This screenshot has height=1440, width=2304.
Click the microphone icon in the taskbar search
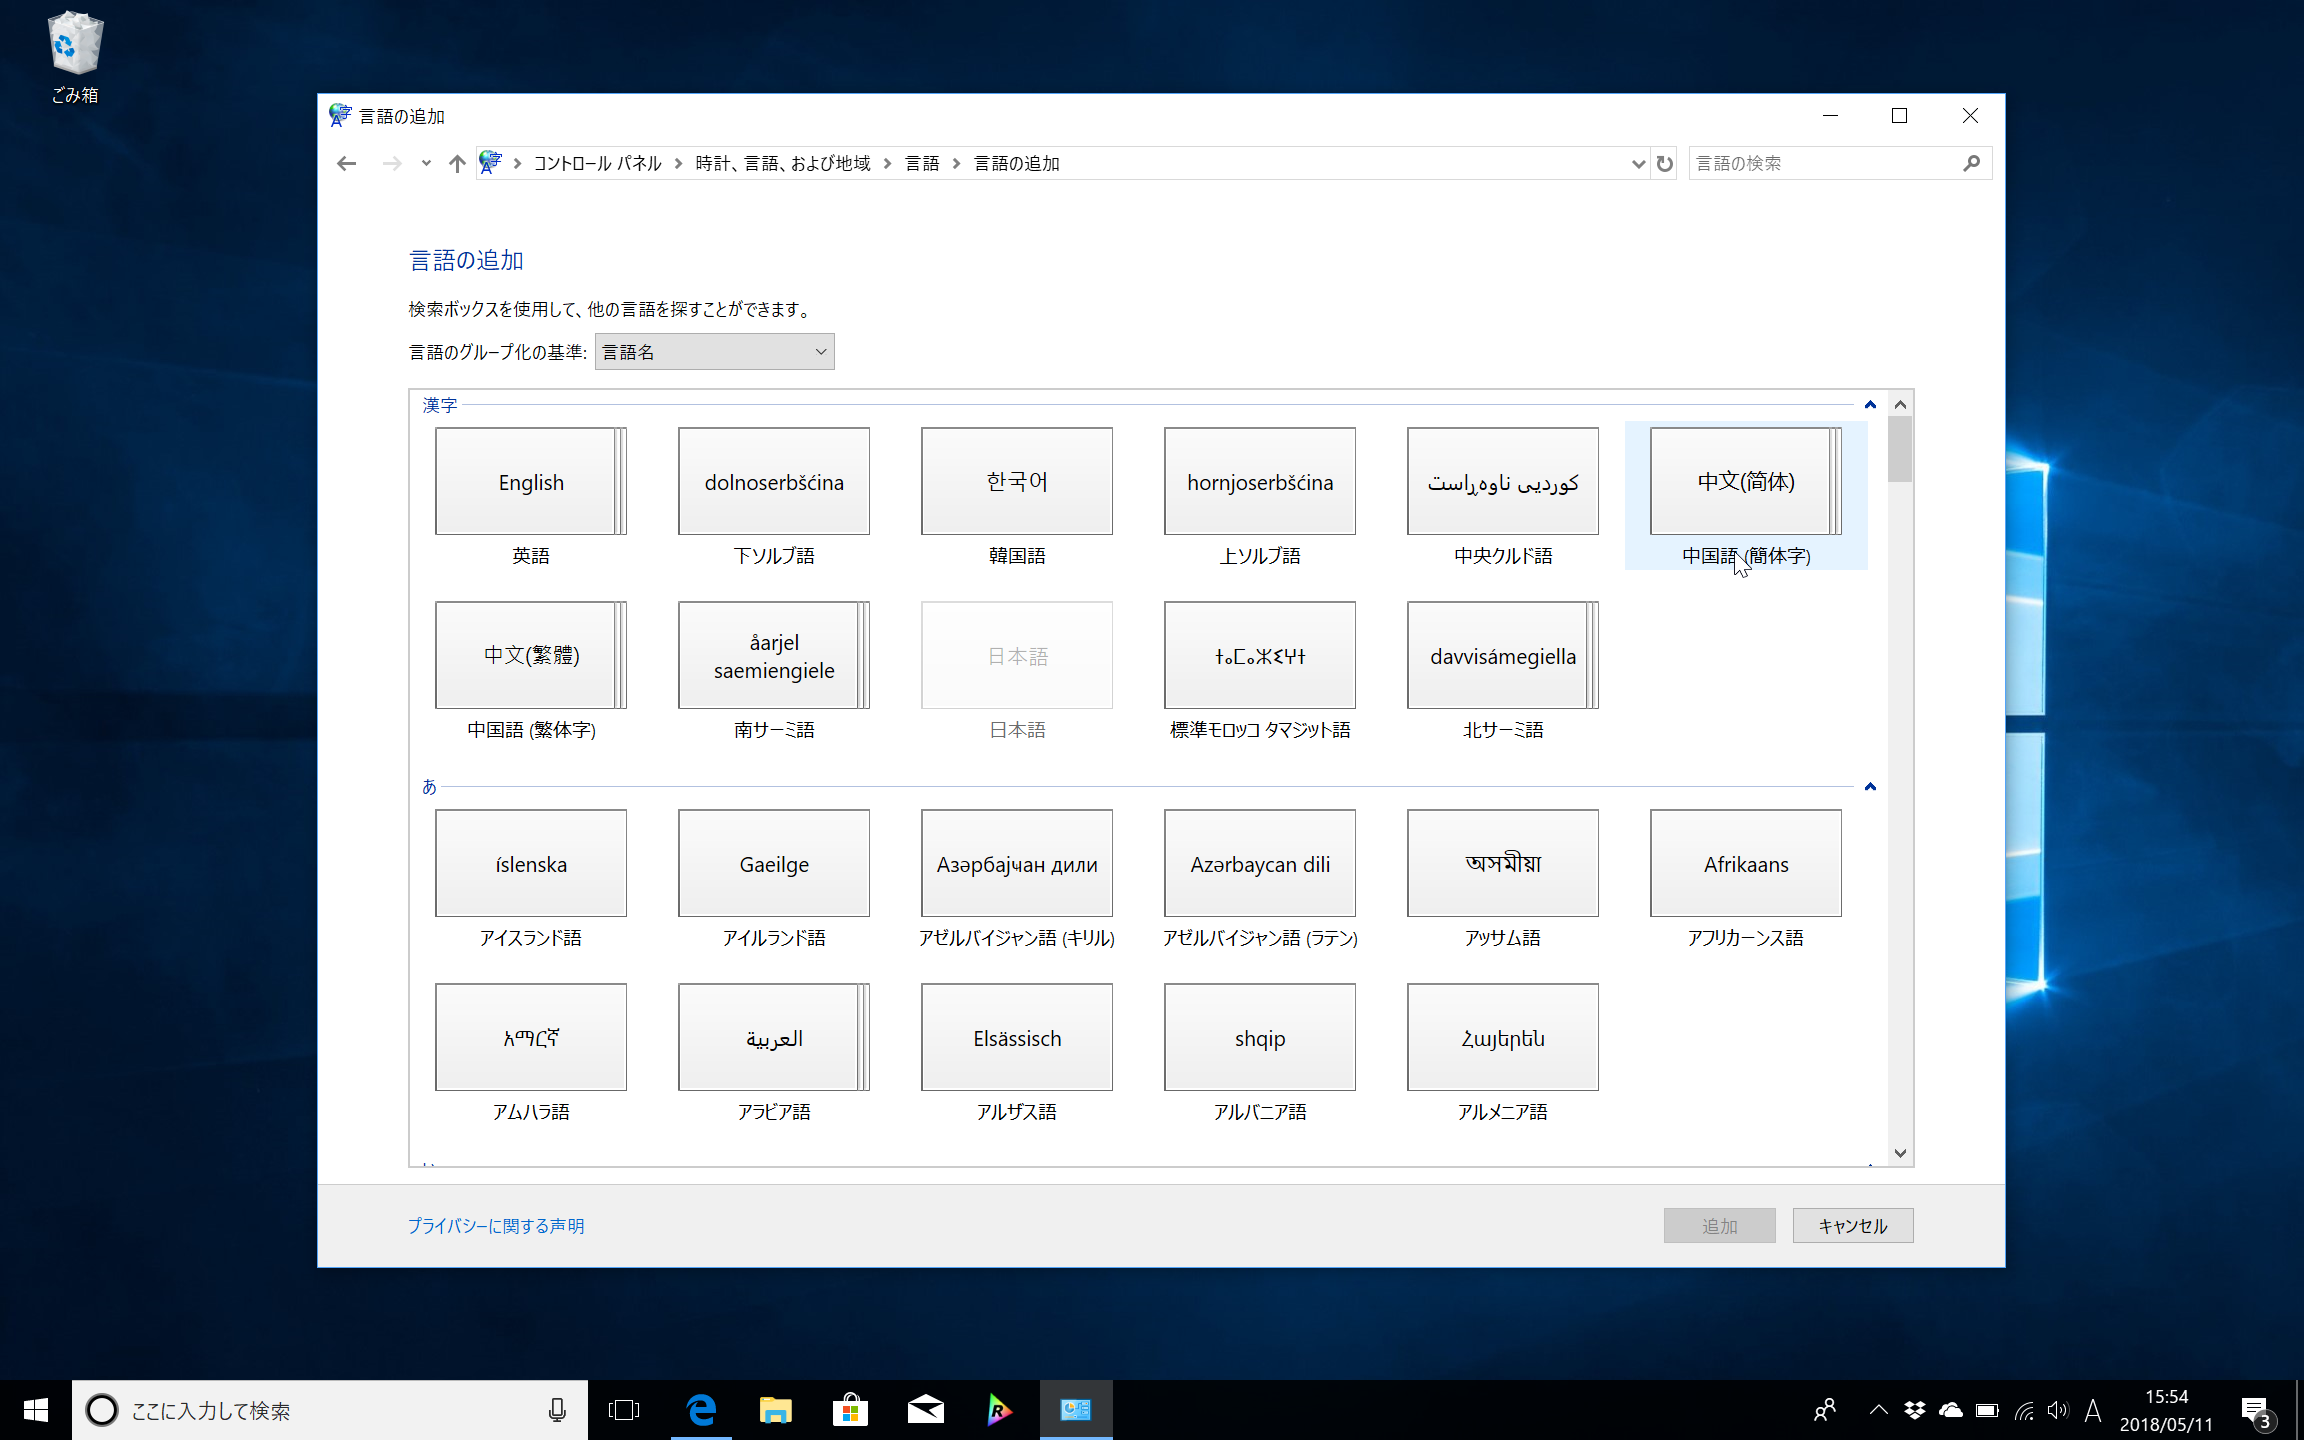pos(557,1410)
